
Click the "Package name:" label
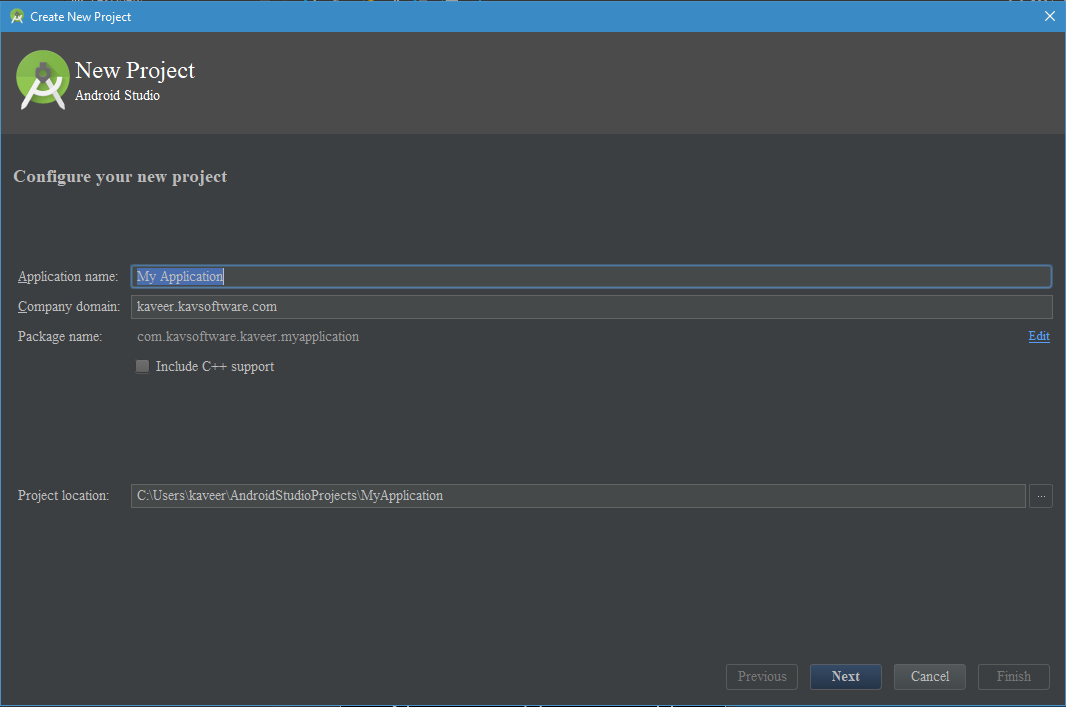(x=60, y=337)
